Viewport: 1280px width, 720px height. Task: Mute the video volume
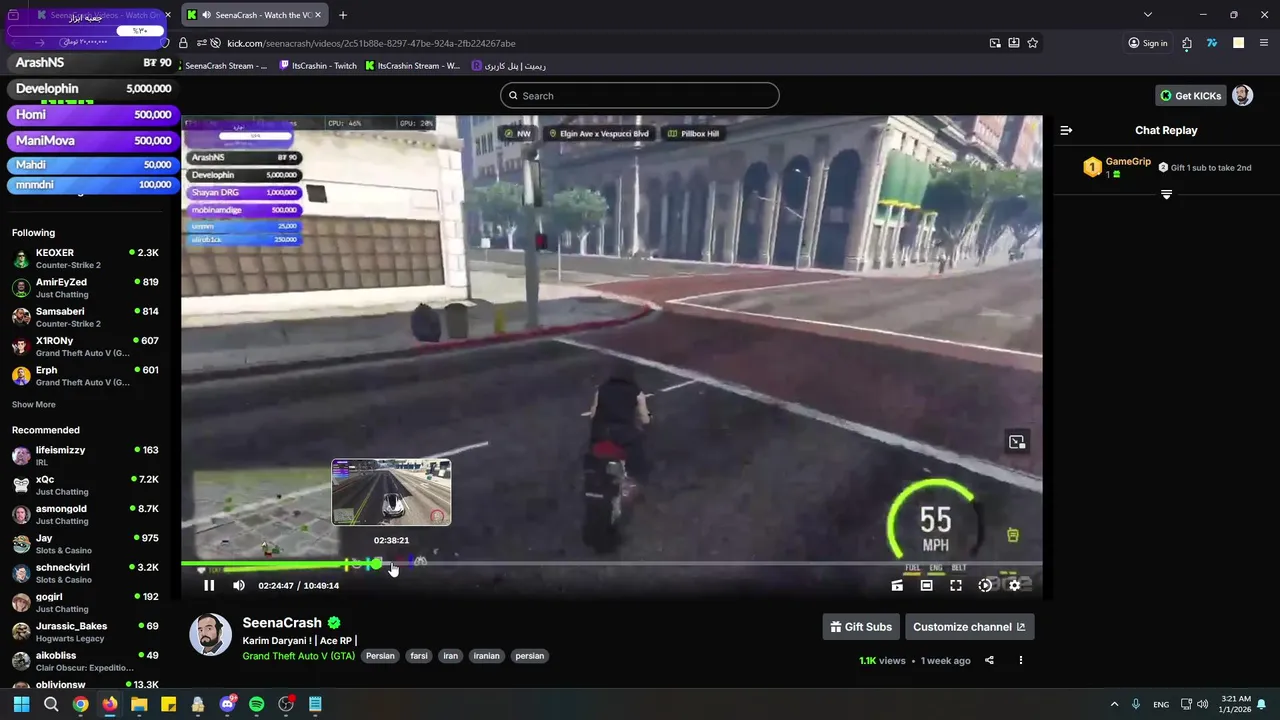coord(238,586)
